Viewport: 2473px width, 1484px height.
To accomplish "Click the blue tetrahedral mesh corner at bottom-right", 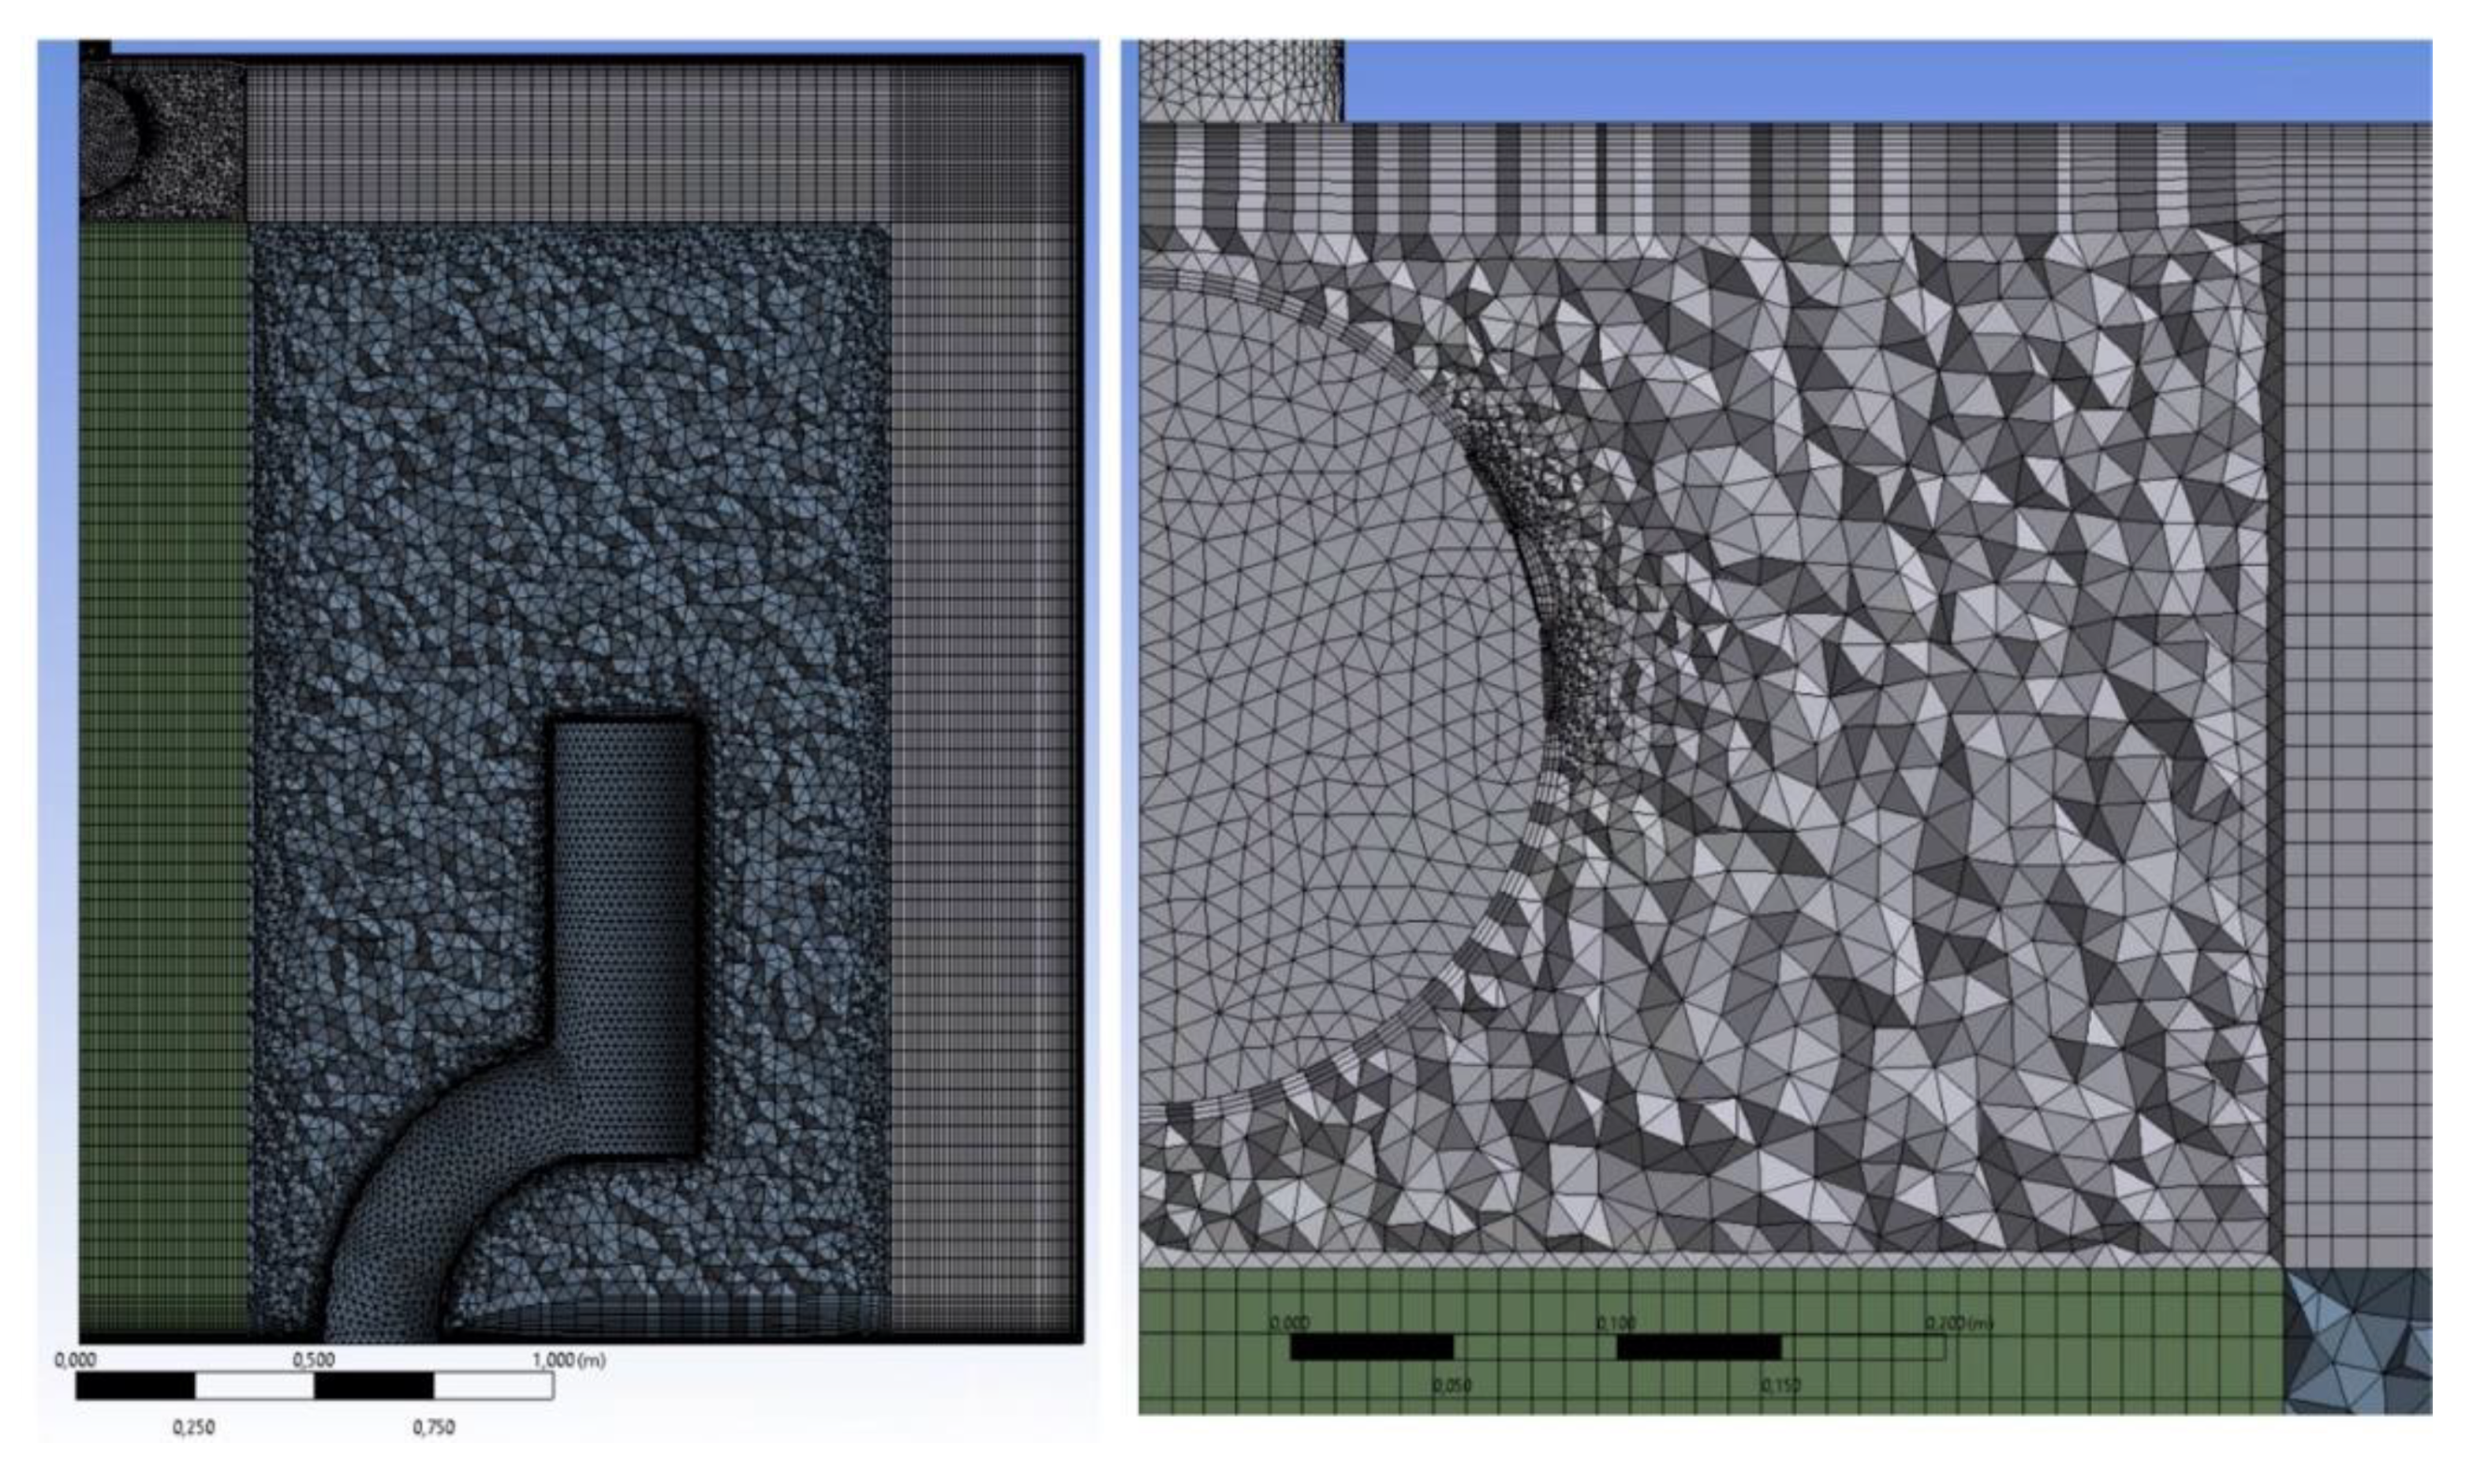I will coord(2357,1340).
